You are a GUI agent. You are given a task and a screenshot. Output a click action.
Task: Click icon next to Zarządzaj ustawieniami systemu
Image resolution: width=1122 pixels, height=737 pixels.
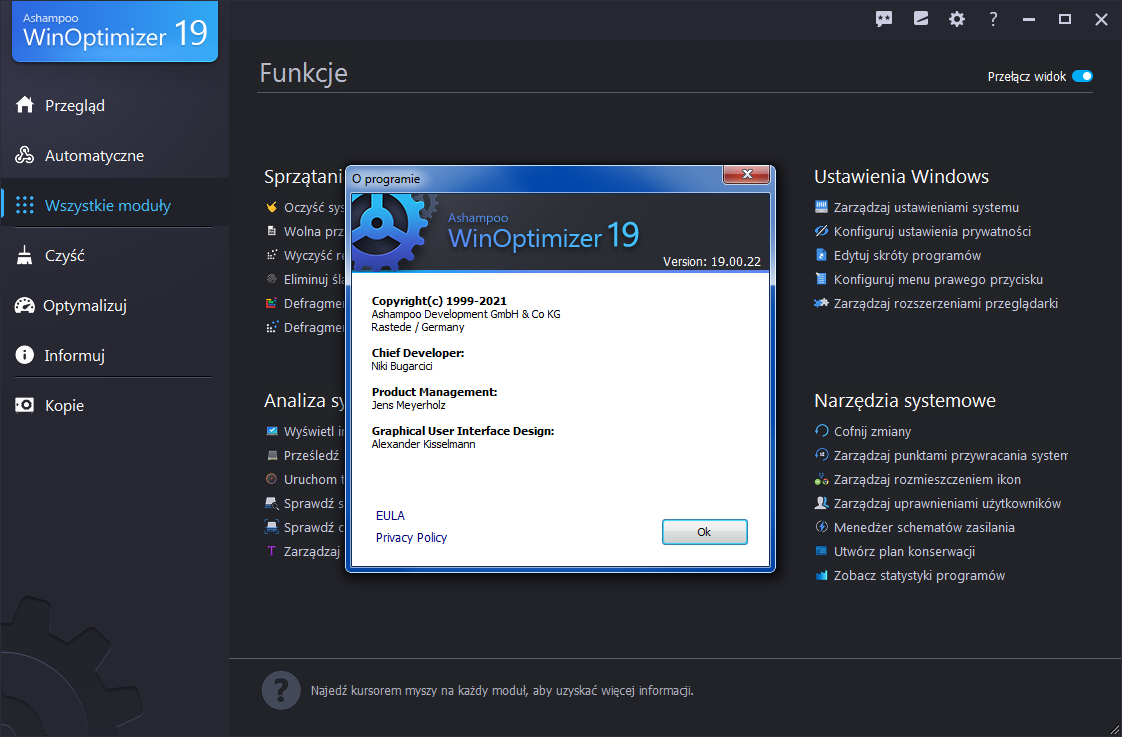[x=821, y=207]
